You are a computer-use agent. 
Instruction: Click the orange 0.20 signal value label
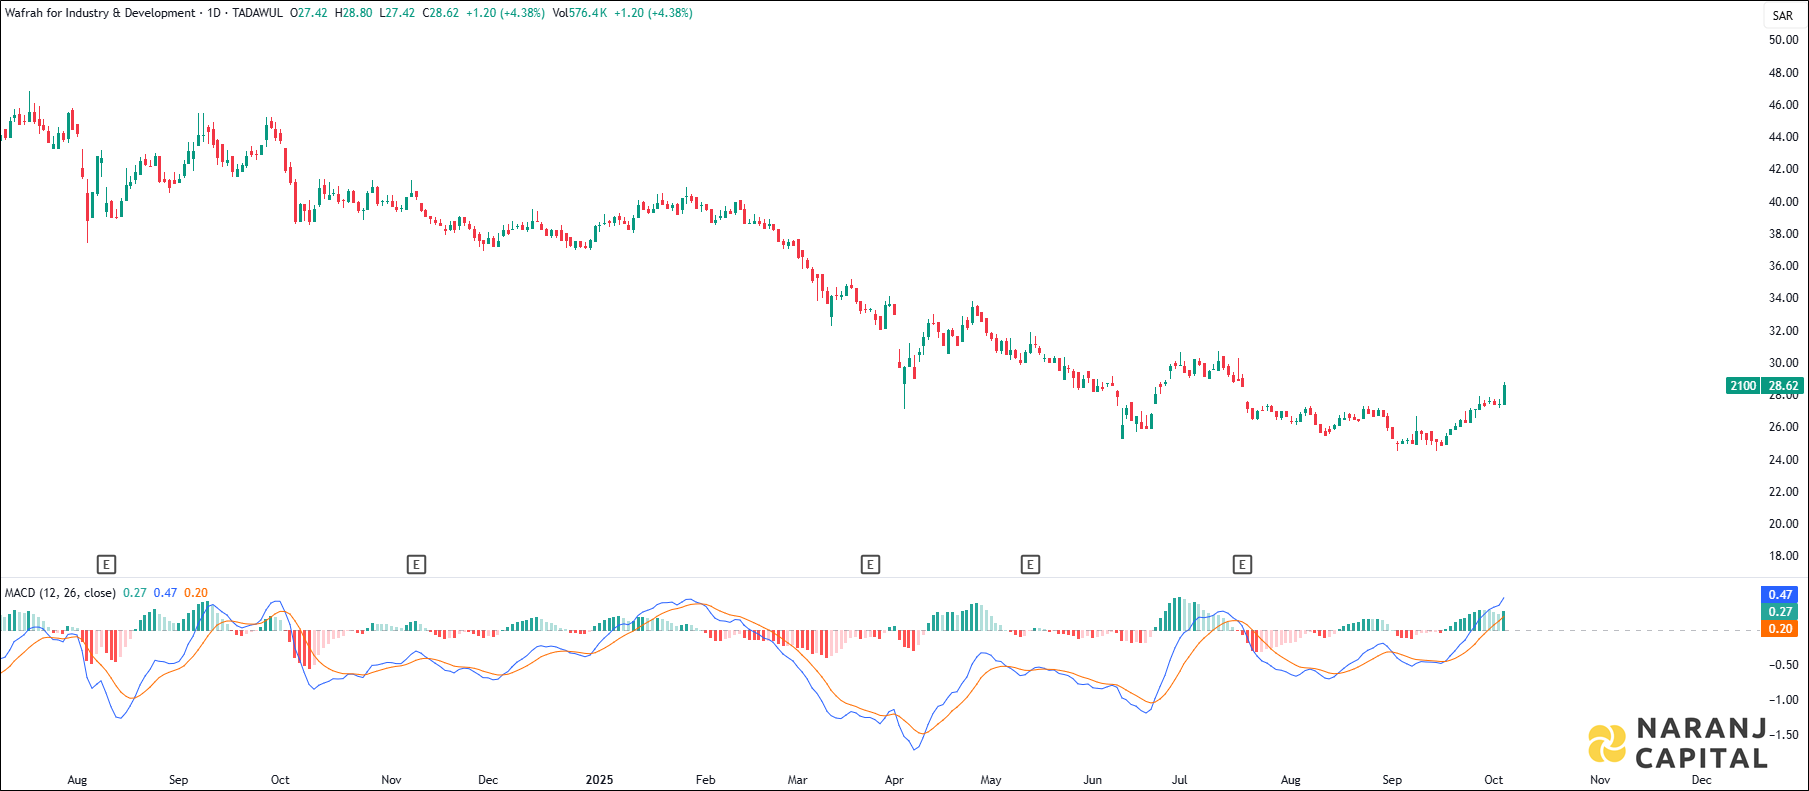1780,629
